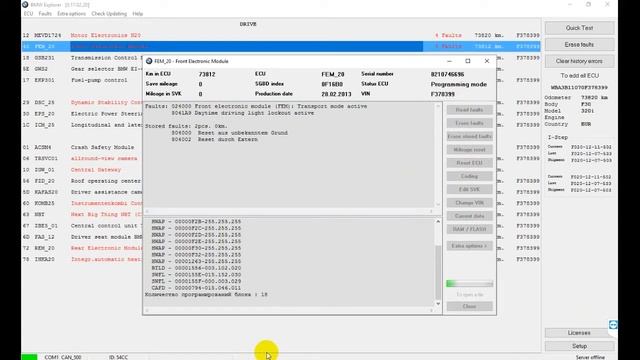Click the serial number 8210746696 value
Viewport: 640px width, 360px height.
[447, 74]
